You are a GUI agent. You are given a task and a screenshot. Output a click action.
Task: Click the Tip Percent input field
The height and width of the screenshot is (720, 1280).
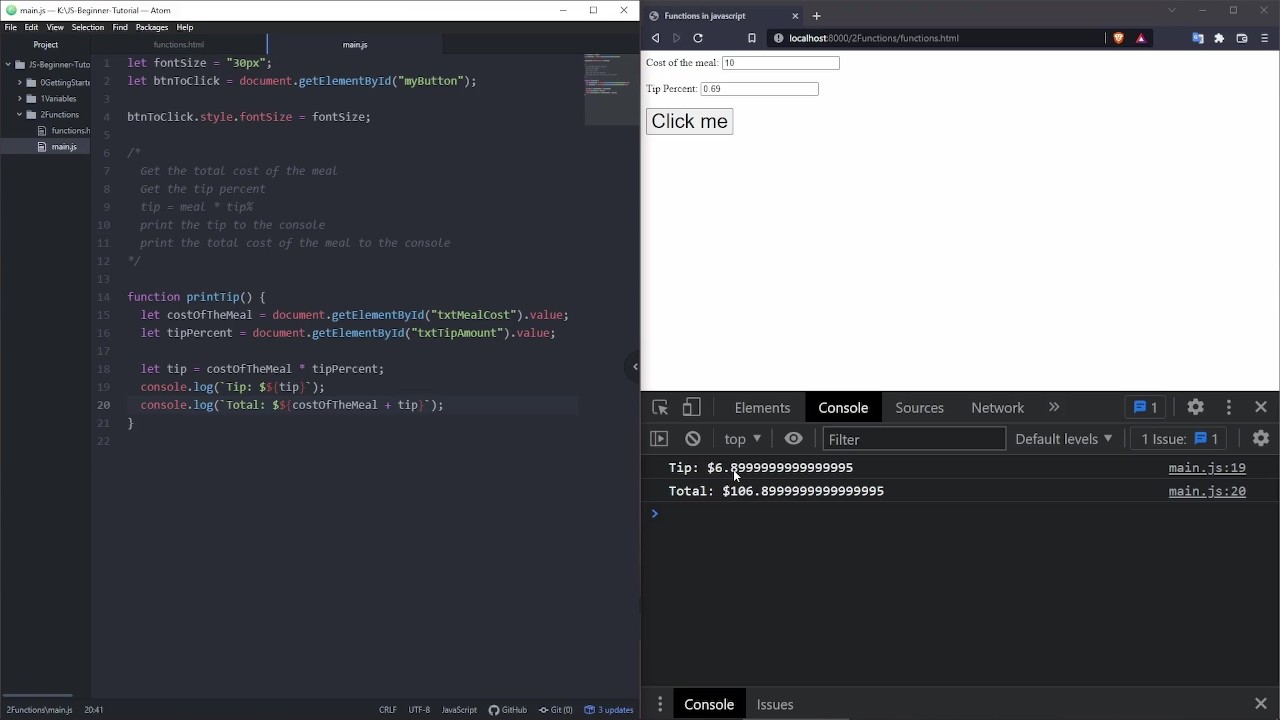pos(760,89)
